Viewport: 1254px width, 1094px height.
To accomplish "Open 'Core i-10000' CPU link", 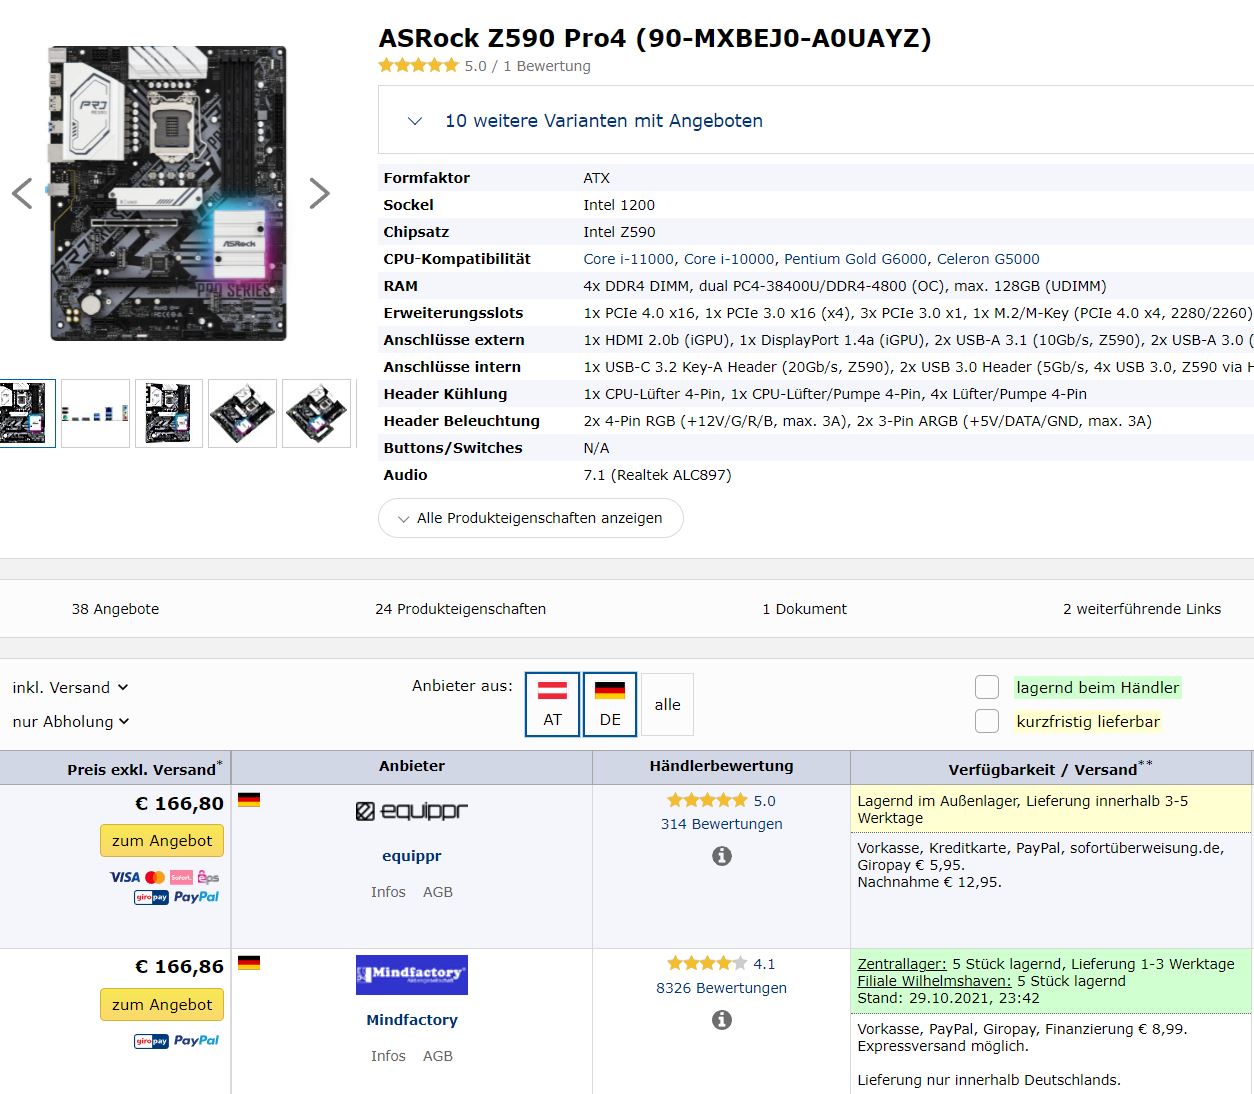I will click(x=729, y=259).
